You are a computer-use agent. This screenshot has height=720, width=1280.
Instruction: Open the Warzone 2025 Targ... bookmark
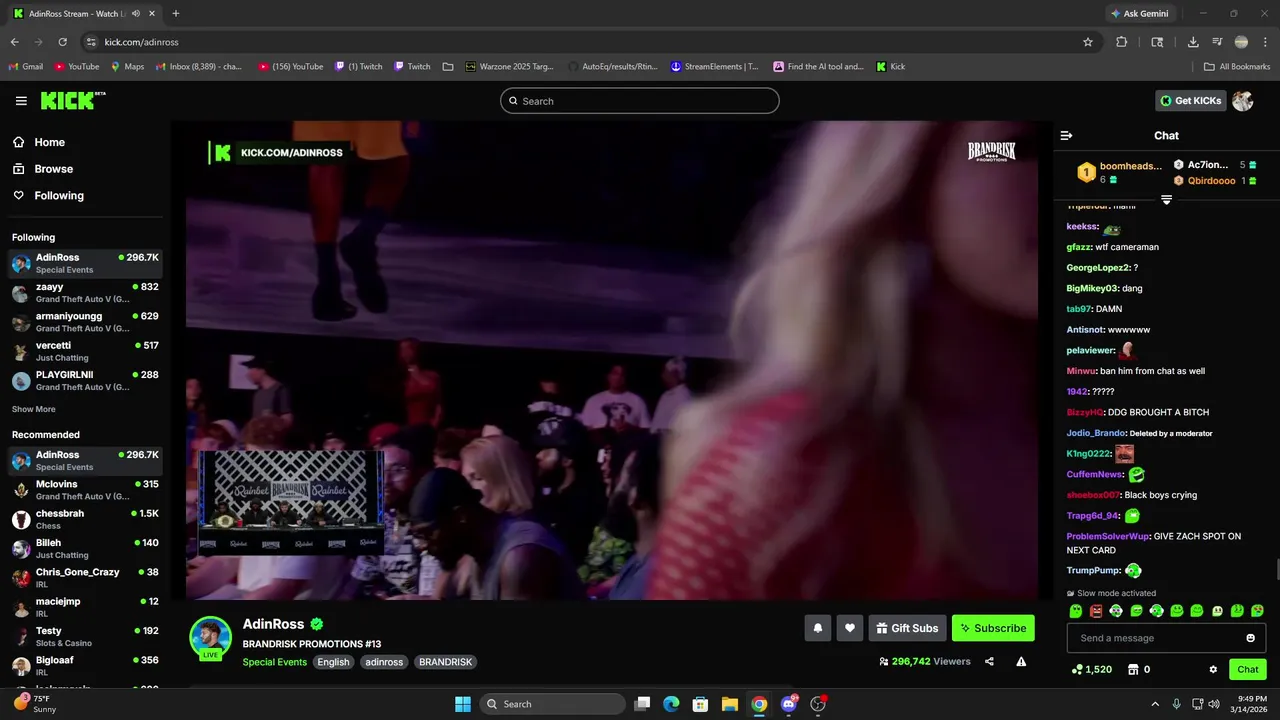pyautogui.click(x=509, y=67)
